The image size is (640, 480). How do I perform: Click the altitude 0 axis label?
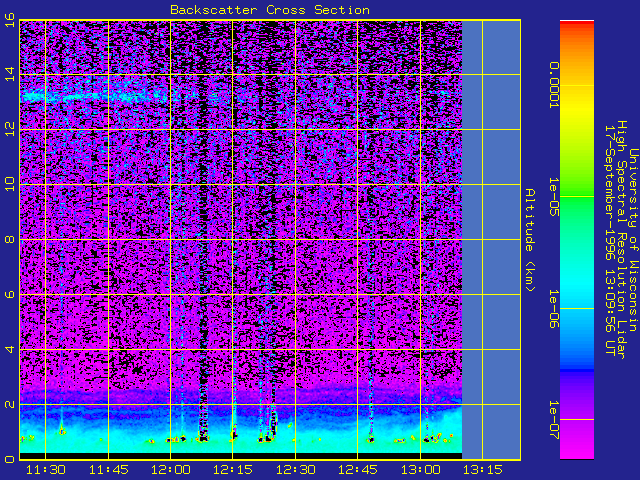coord(10,459)
